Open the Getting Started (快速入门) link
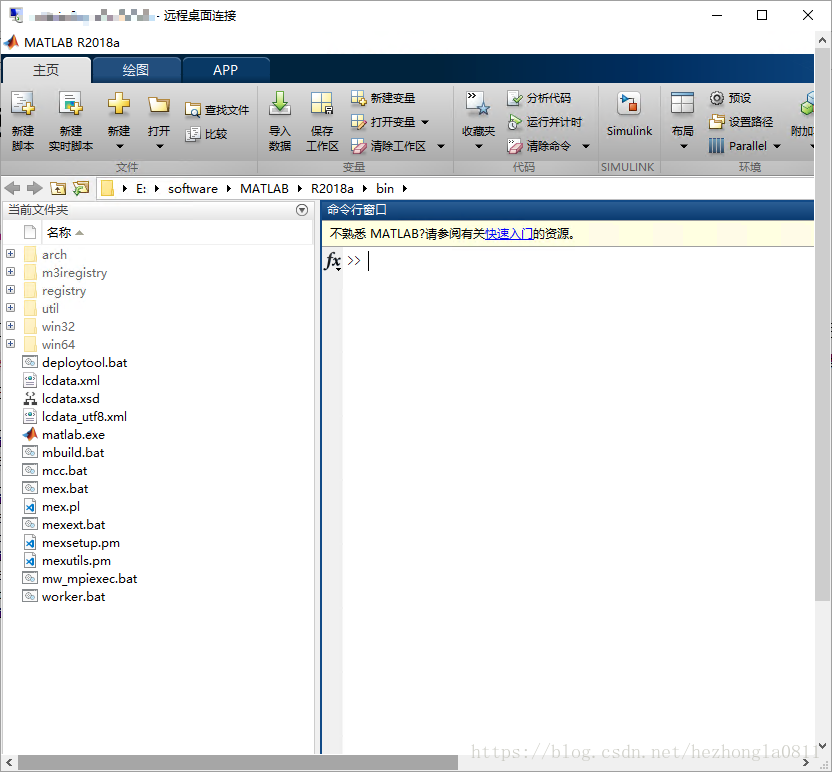This screenshot has height=772, width=832. pyautogui.click(x=509, y=233)
